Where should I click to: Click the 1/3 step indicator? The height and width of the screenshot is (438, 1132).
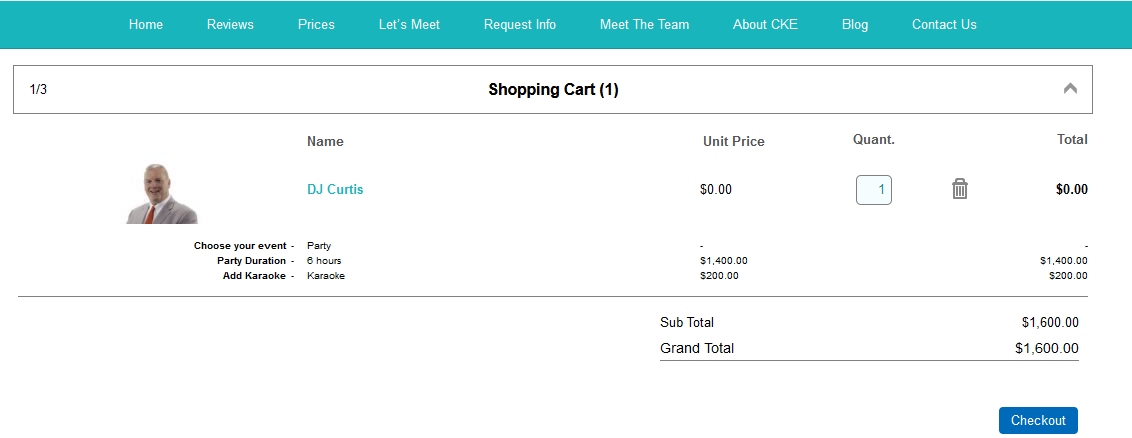click(x=38, y=90)
